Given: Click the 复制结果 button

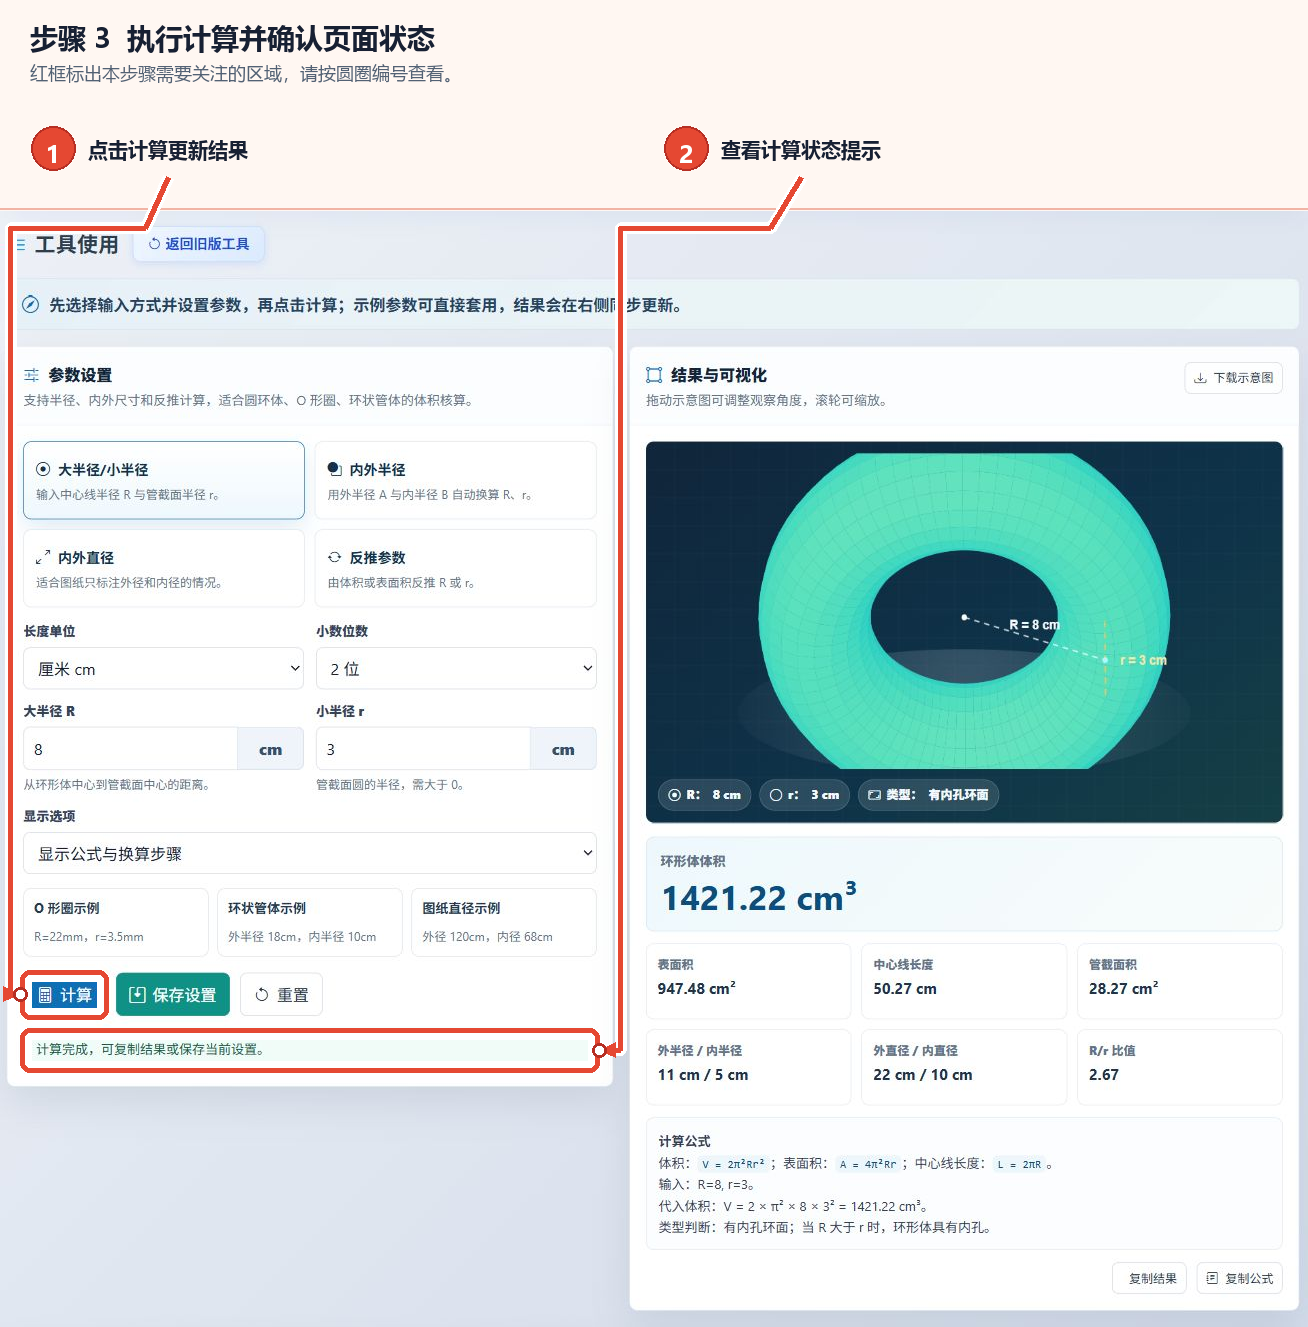Looking at the screenshot, I should [1150, 1278].
